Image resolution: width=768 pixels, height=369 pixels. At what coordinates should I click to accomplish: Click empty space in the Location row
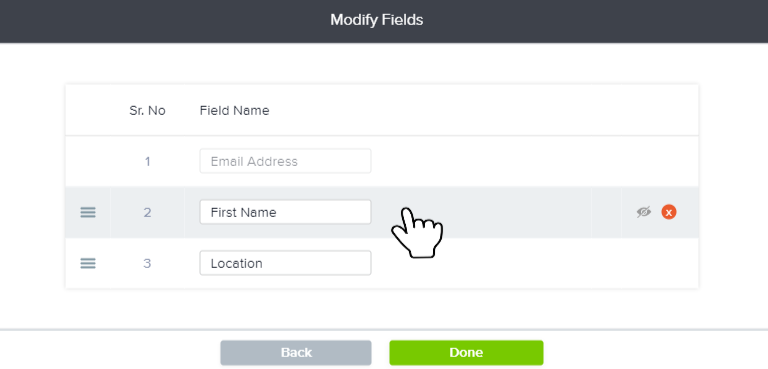pyautogui.click(x=490, y=263)
